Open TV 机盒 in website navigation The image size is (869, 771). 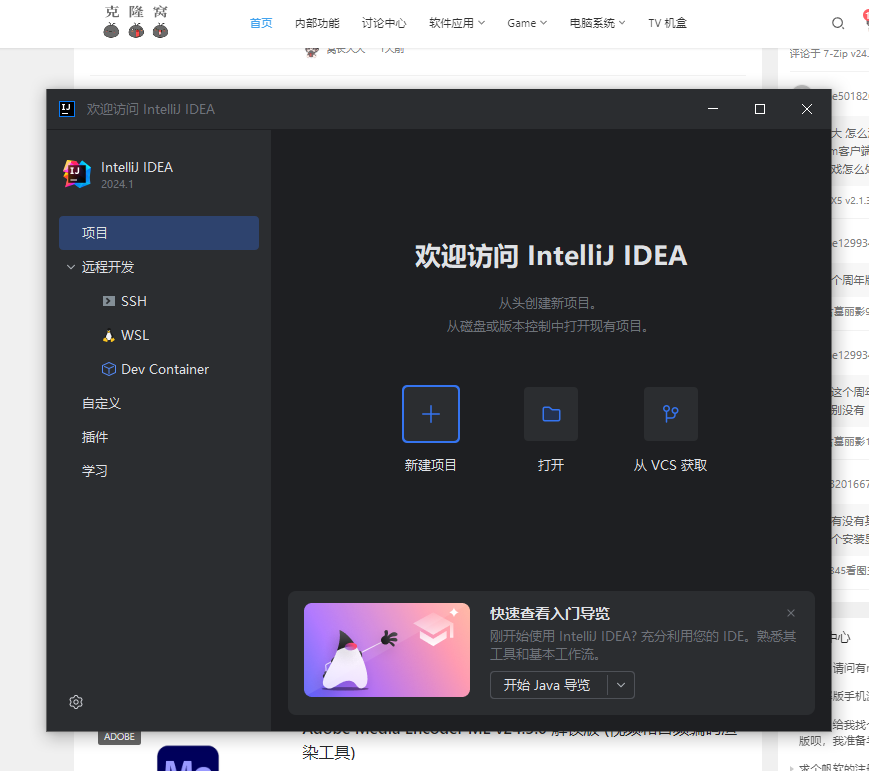[x=667, y=23]
